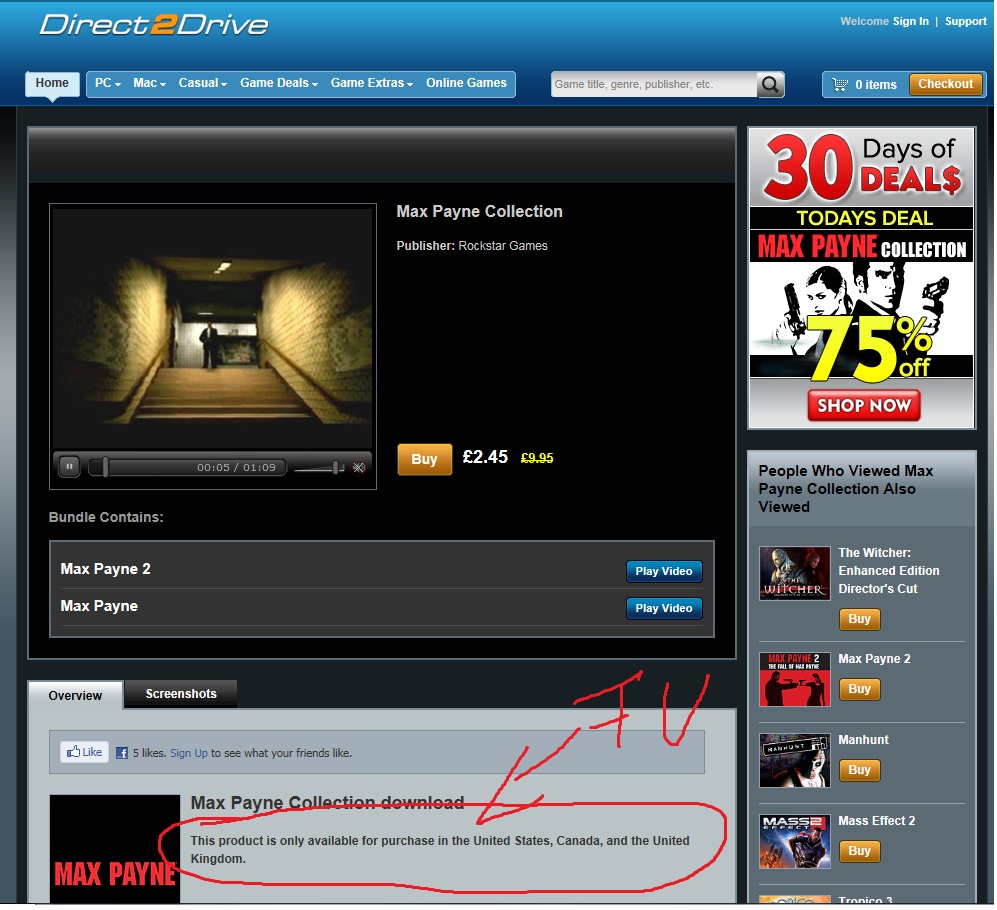Image resolution: width=997 pixels, height=910 pixels.
Task: Open the PC dropdown menu
Action: [x=107, y=83]
